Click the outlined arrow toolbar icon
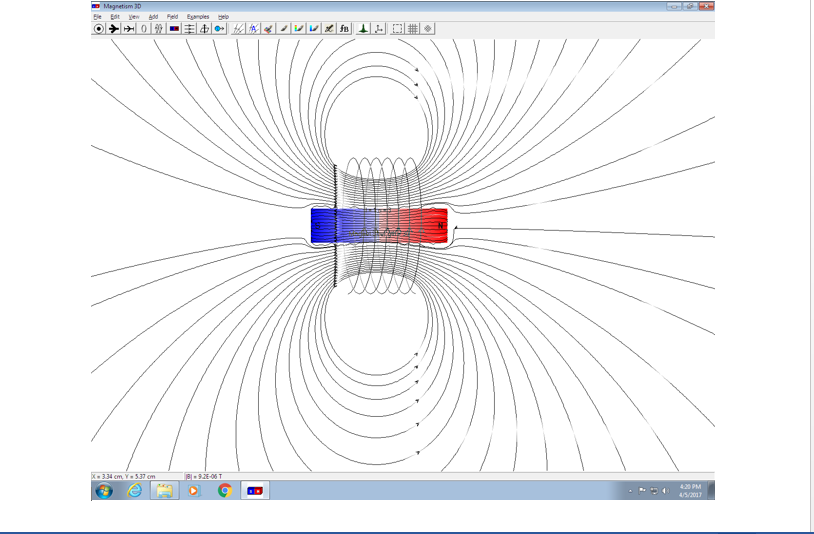This screenshot has height=534, width=814. tap(128, 29)
